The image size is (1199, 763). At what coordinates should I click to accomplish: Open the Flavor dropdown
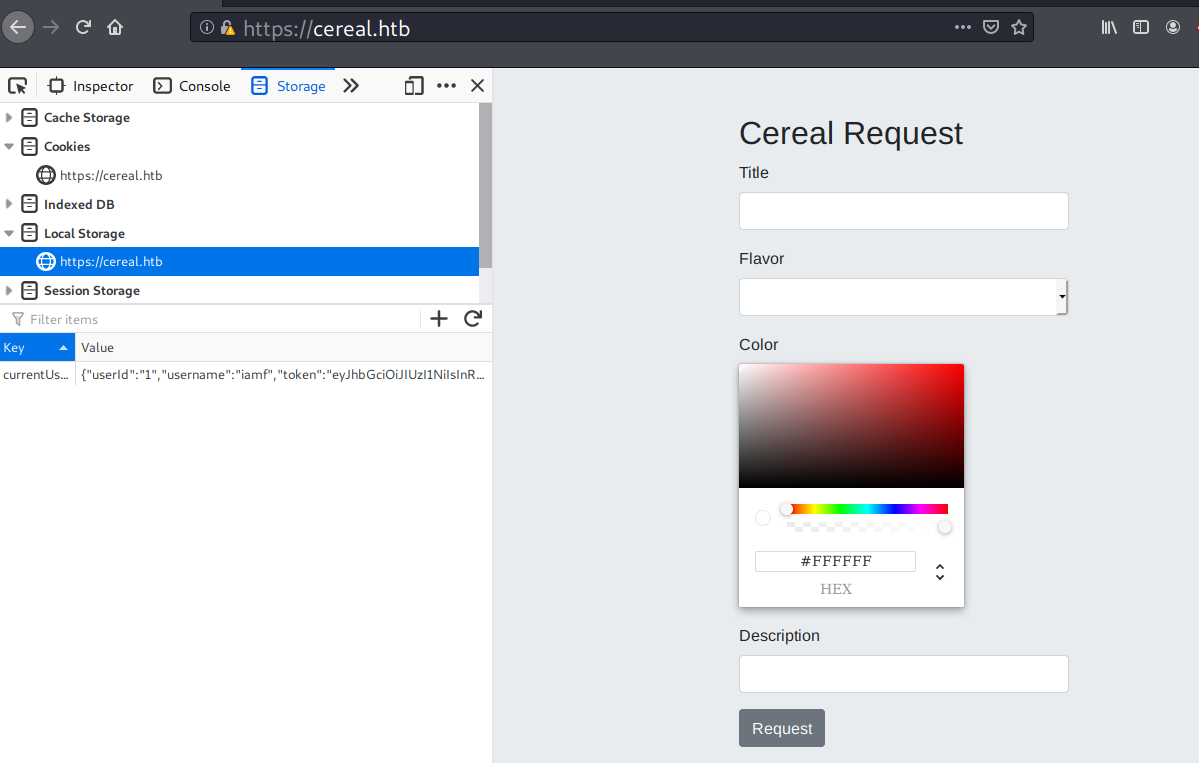903,297
